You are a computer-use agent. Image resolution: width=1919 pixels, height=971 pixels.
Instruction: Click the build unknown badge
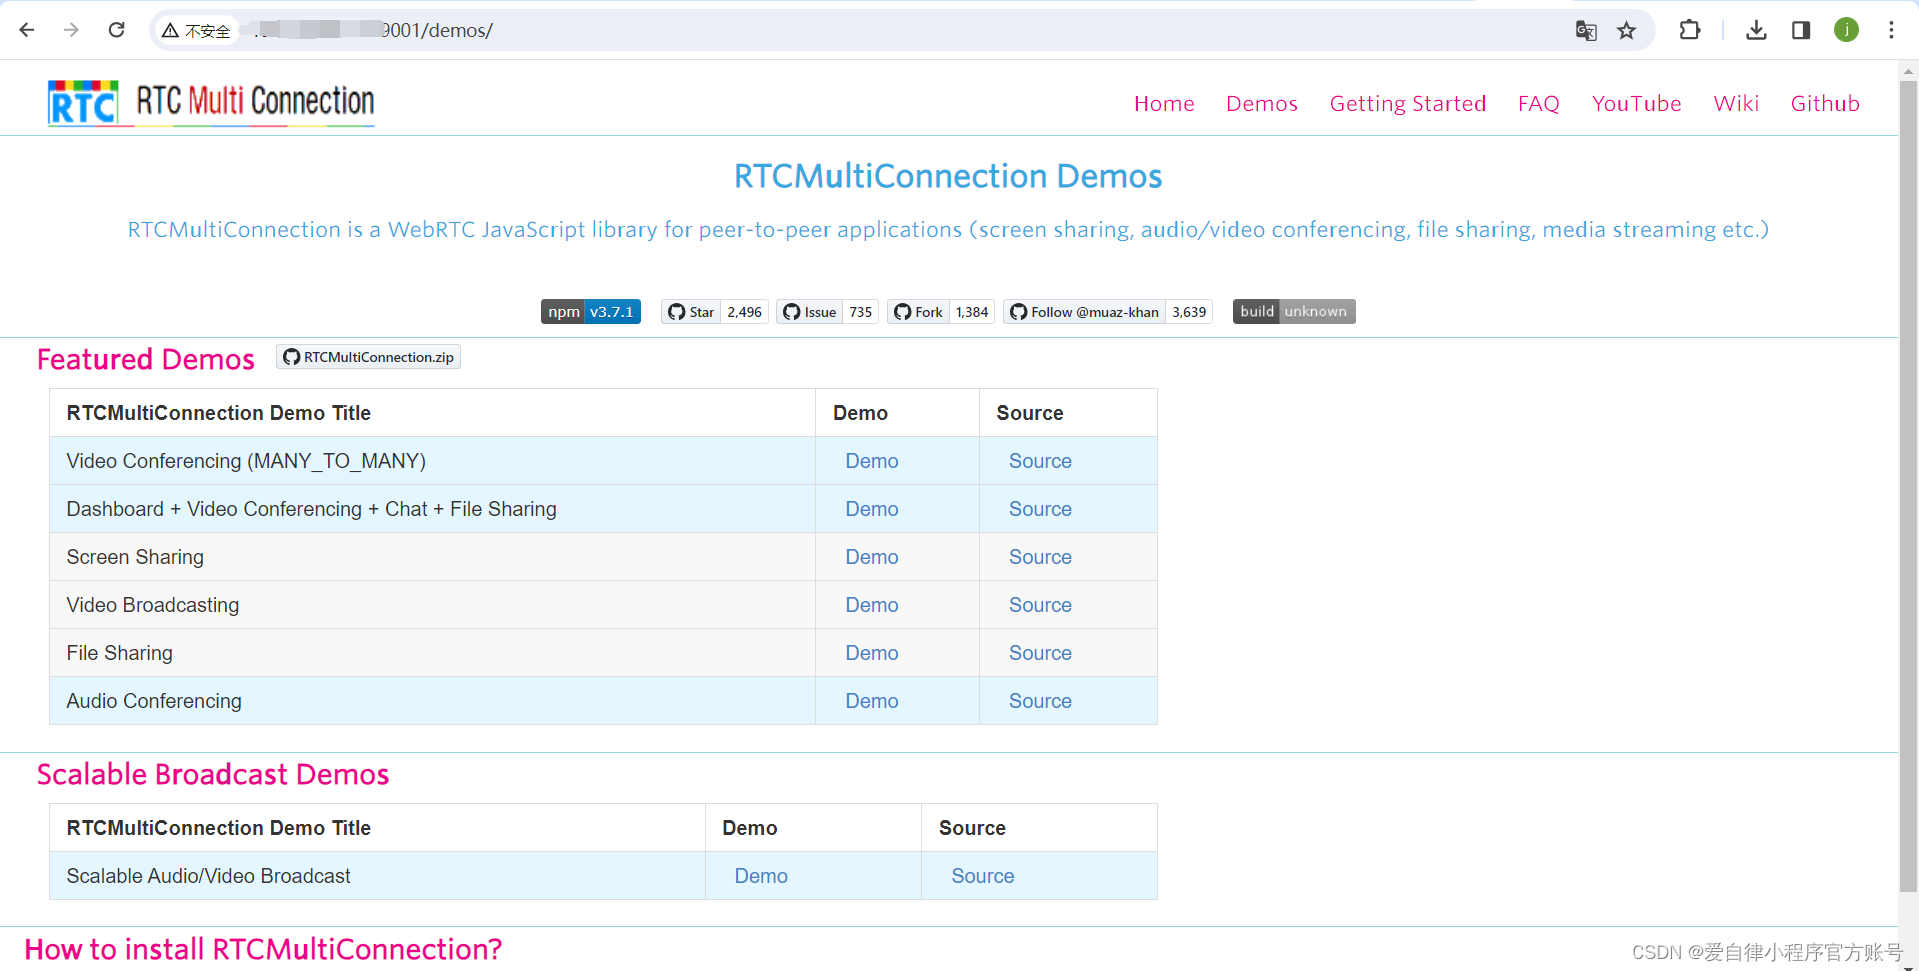(1294, 312)
